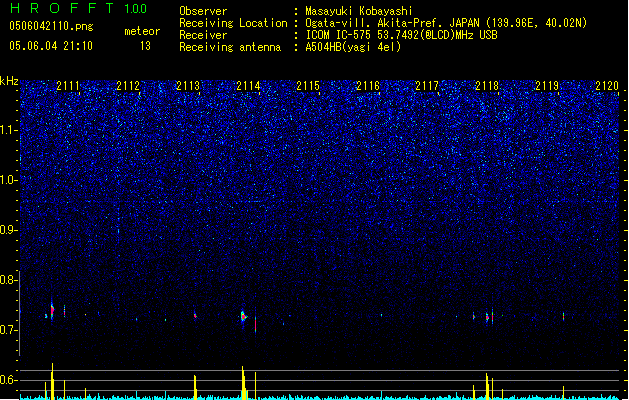Click the meteor label

[142, 31]
